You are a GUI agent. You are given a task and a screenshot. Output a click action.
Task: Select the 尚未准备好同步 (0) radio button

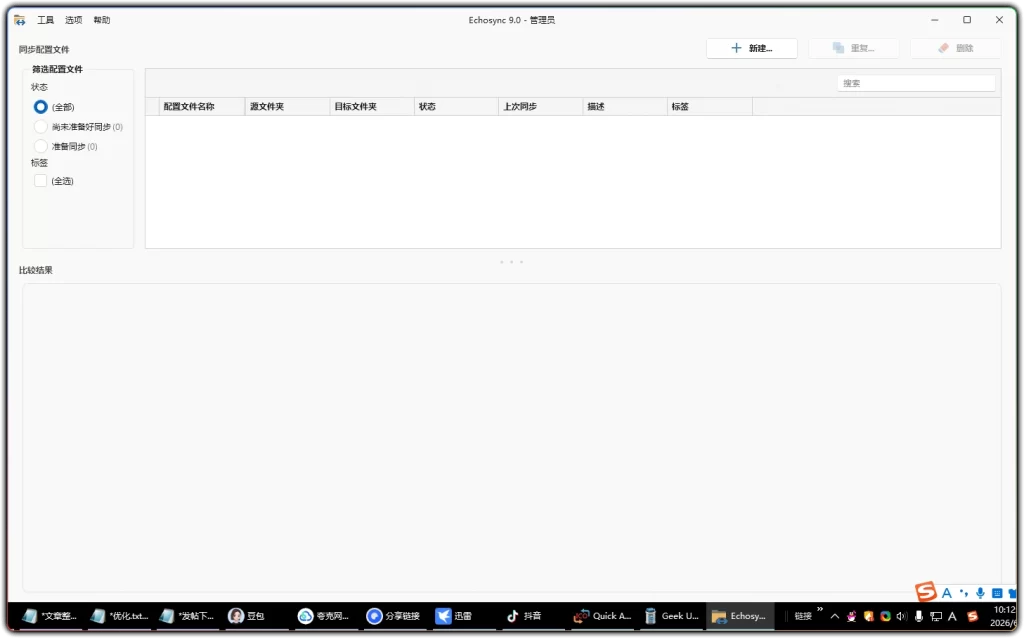[x=40, y=127]
